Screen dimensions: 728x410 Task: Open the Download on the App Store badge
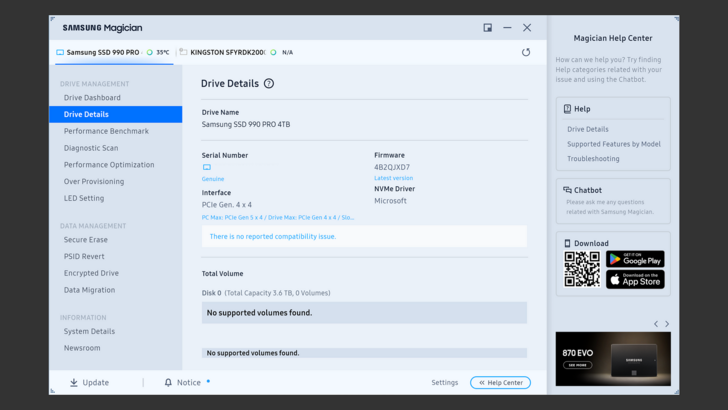[635, 279]
